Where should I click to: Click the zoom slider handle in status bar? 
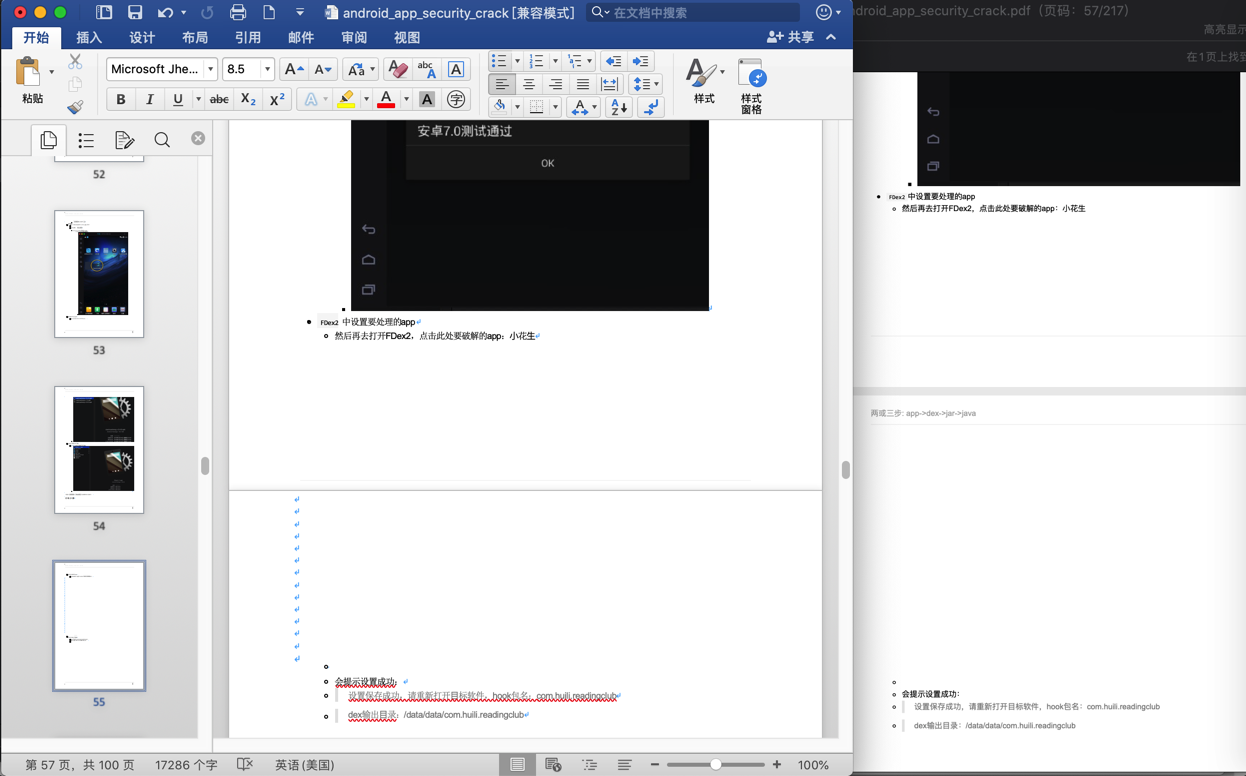pos(716,764)
